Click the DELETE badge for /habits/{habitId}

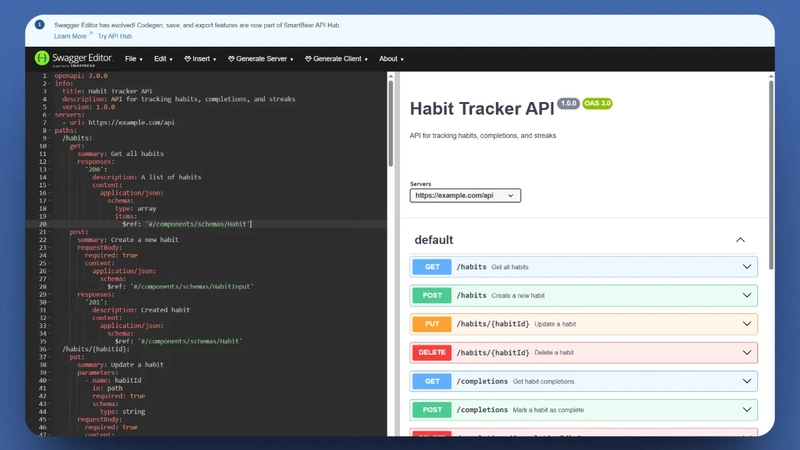[432, 353]
